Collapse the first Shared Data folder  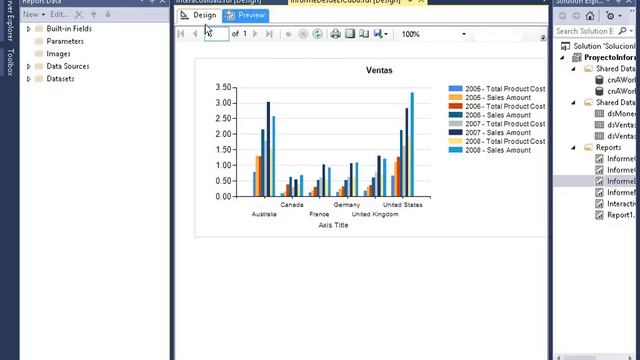(x=573, y=69)
